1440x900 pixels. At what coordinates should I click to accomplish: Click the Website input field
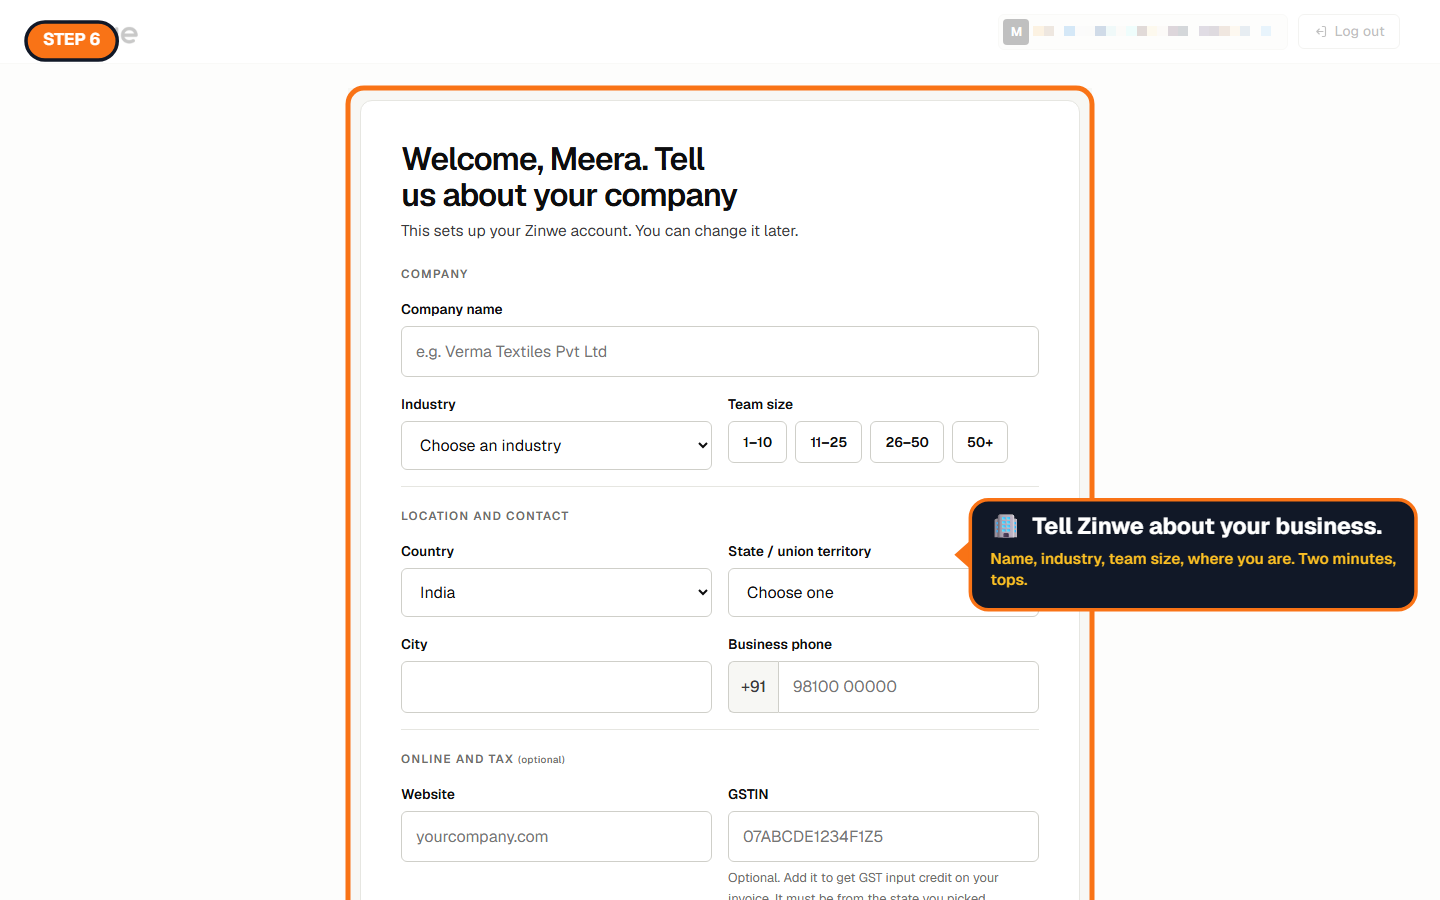pyautogui.click(x=556, y=837)
